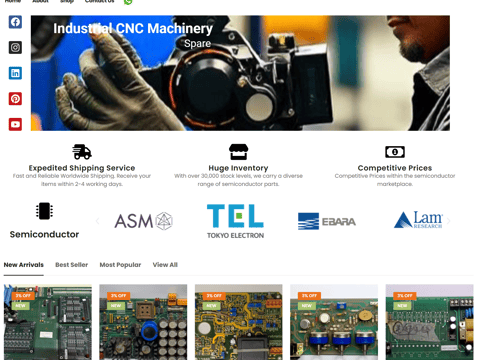Open product board with yellow circuit traces
The width and height of the screenshot is (503, 360).
pos(239,322)
